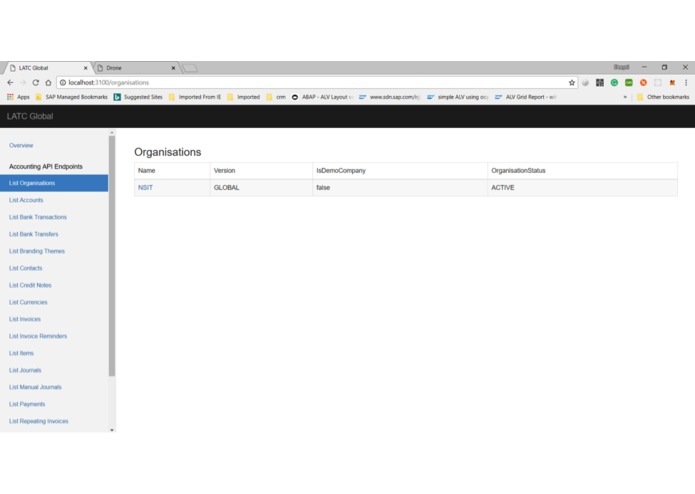
Task: Select List Organisations in sidebar
Action: tap(54, 183)
